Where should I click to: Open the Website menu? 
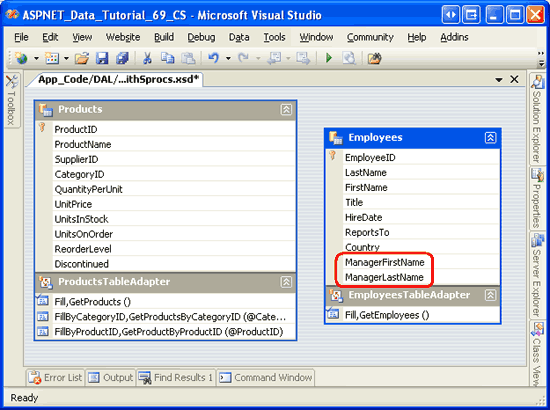pyautogui.click(x=123, y=37)
